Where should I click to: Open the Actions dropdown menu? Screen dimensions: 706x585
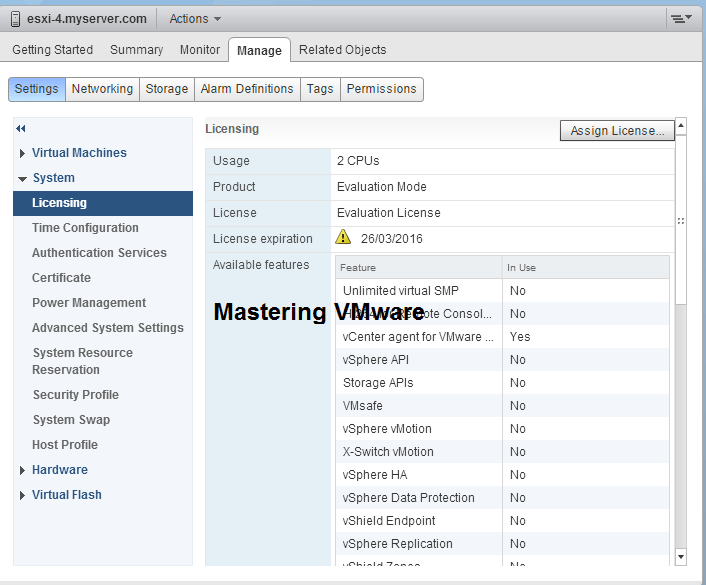click(x=195, y=19)
